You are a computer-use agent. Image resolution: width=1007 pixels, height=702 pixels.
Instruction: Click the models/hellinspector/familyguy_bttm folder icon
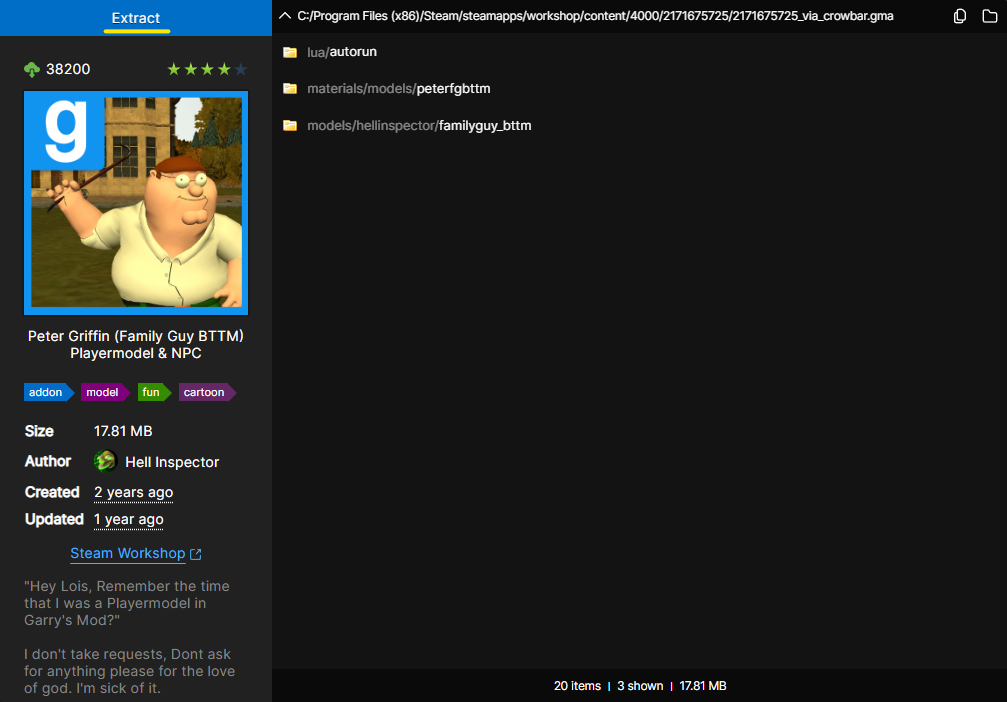coord(290,126)
